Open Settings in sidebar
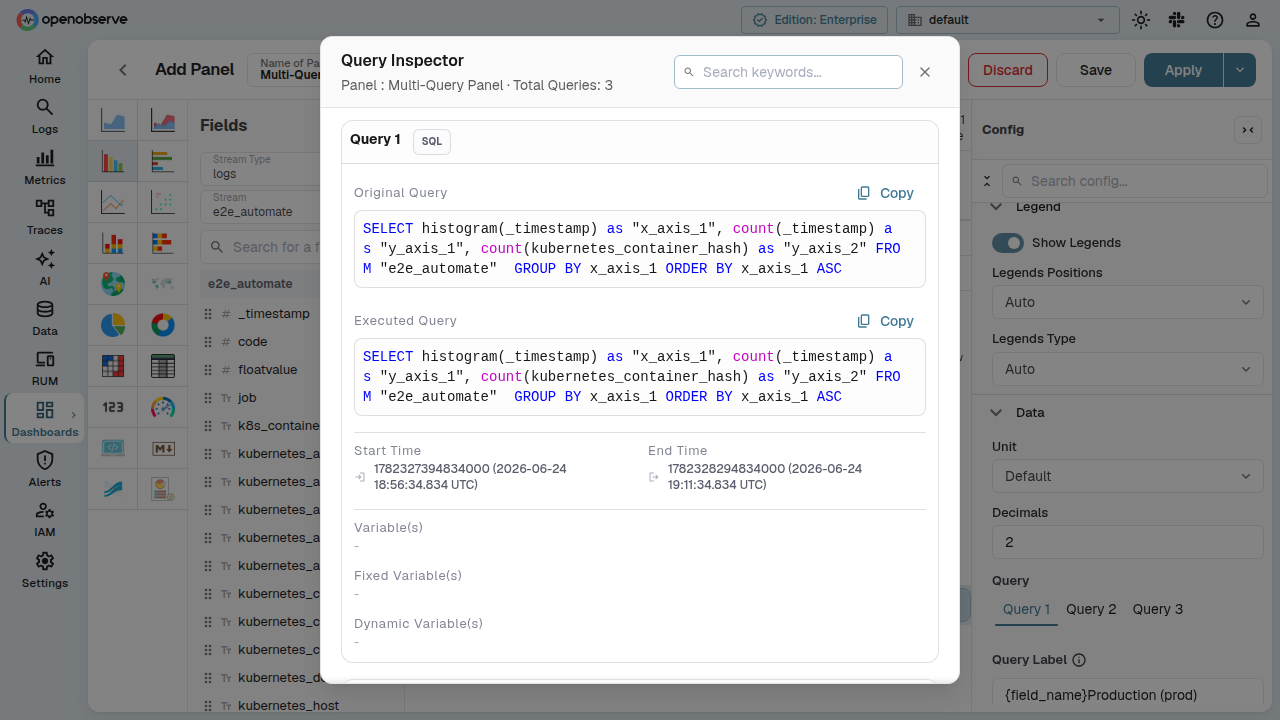 tap(45, 570)
